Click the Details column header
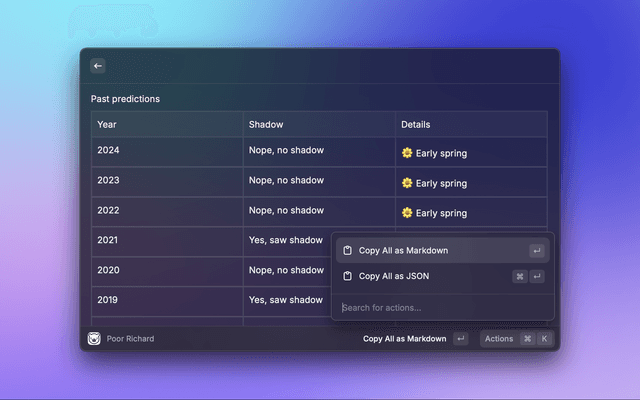The height and width of the screenshot is (400, 640). 416,124
